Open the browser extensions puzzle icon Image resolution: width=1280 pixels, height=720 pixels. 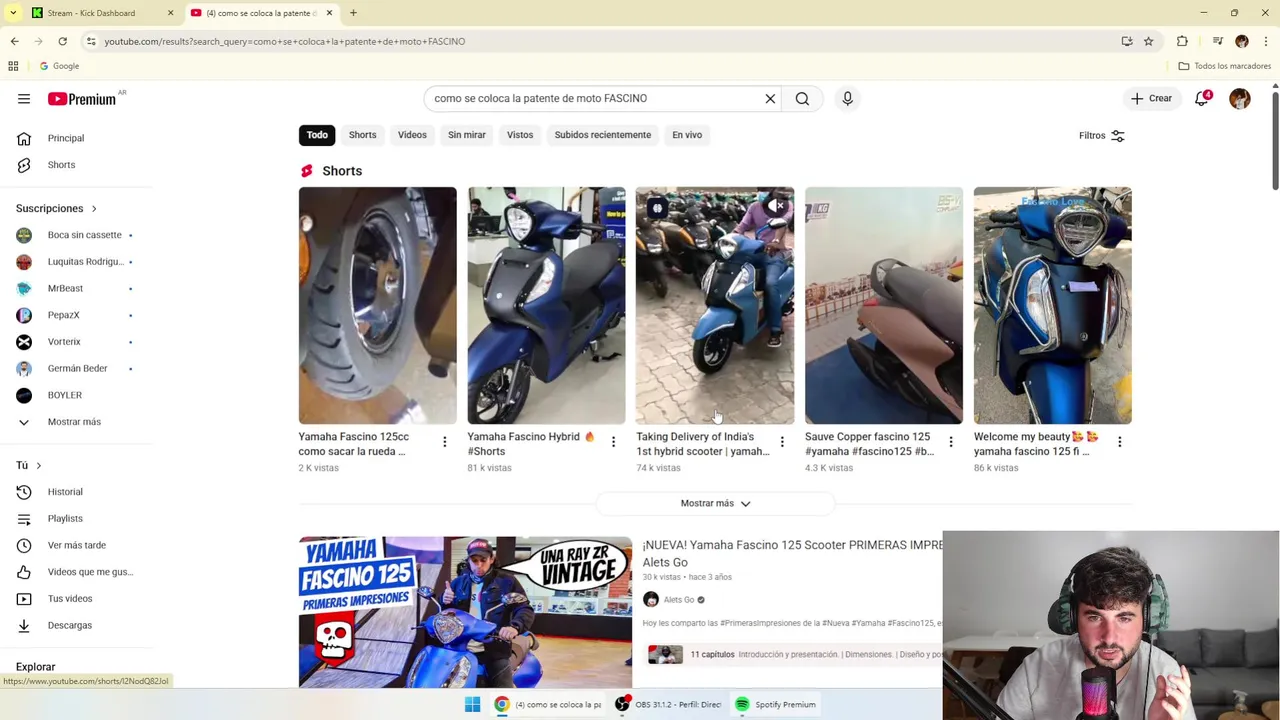(x=1182, y=41)
